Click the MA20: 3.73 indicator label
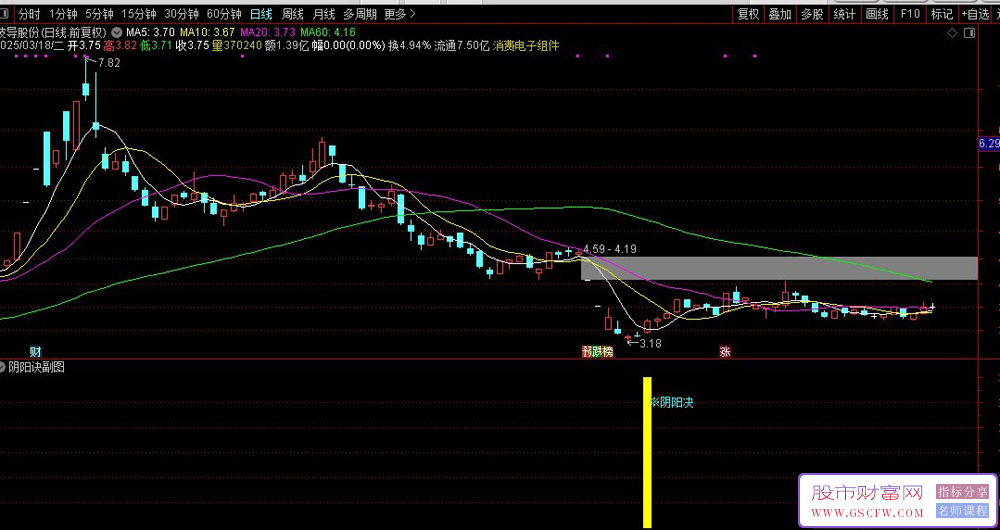Screen dimensions: 1000x530 [268, 32]
